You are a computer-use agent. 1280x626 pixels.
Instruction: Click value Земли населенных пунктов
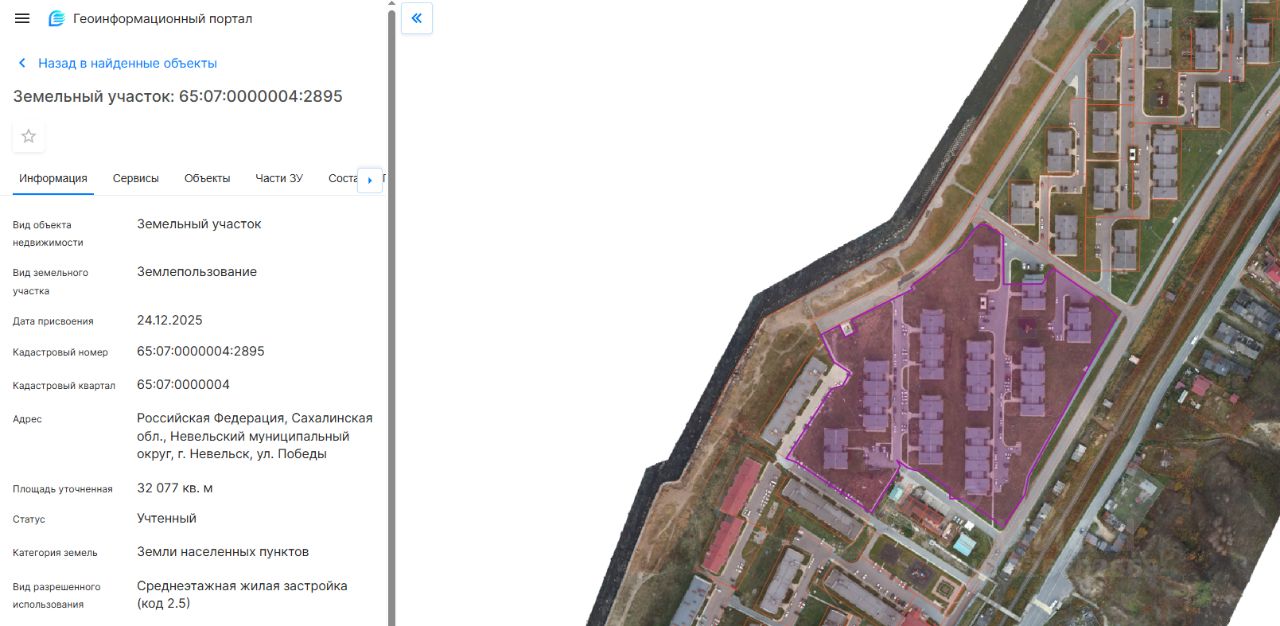pyautogui.click(x=223, y=552)
